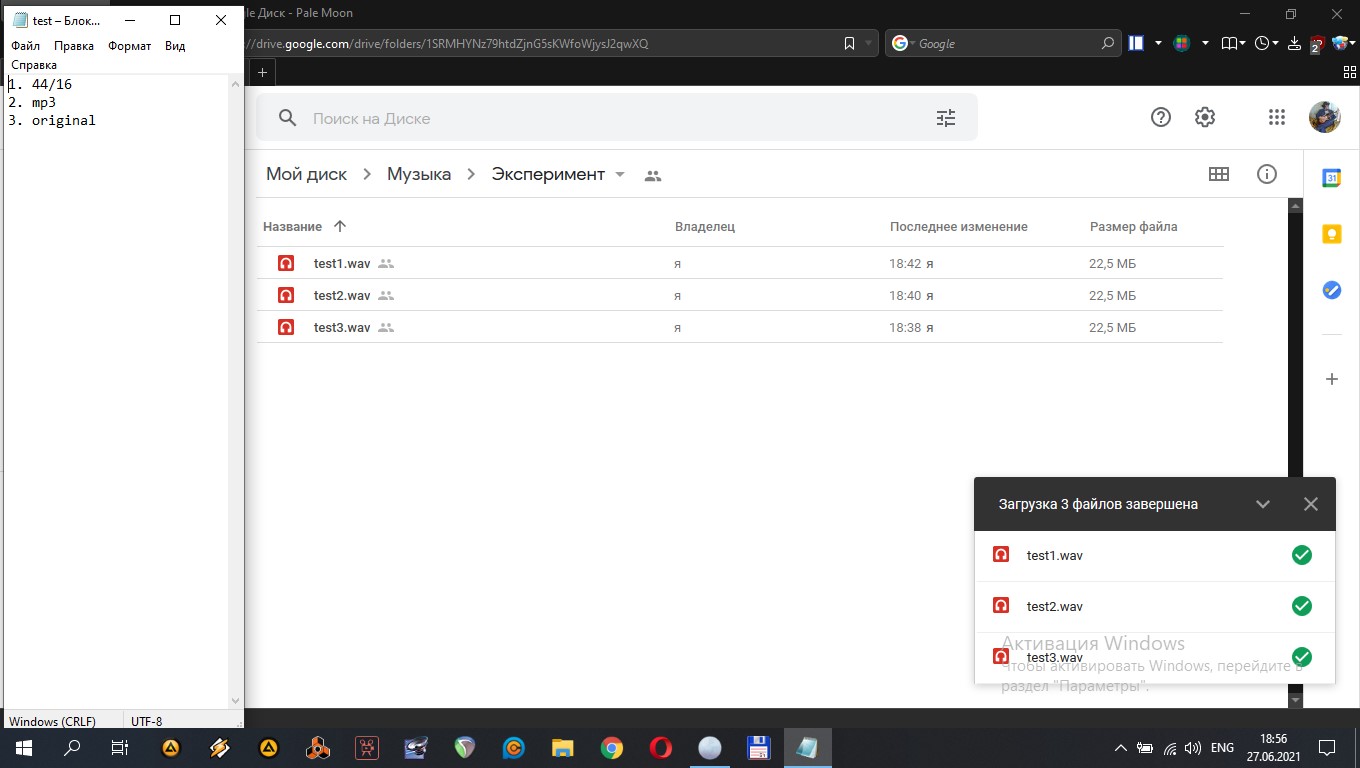Screen dimensions: 1360x768
Task: Select test3.wav file row
Action: click(740, 328)
